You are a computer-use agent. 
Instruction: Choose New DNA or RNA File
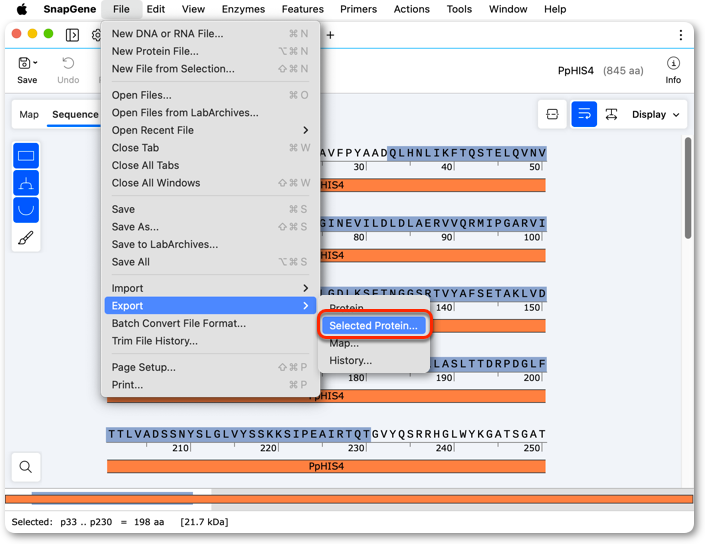pos(210,34)
